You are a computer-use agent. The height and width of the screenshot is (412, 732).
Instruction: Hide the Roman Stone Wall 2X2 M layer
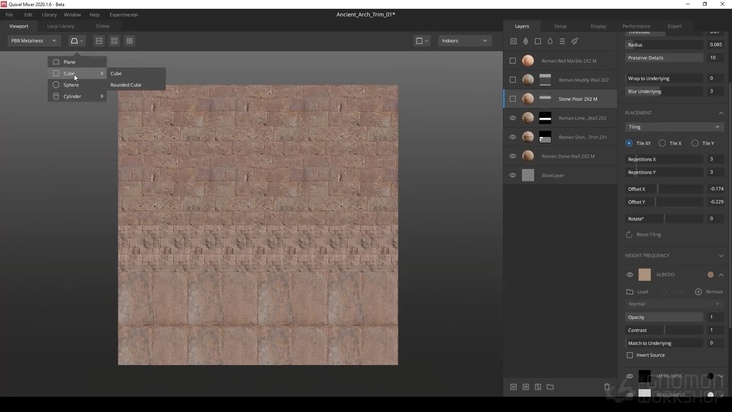click(513, 156)
